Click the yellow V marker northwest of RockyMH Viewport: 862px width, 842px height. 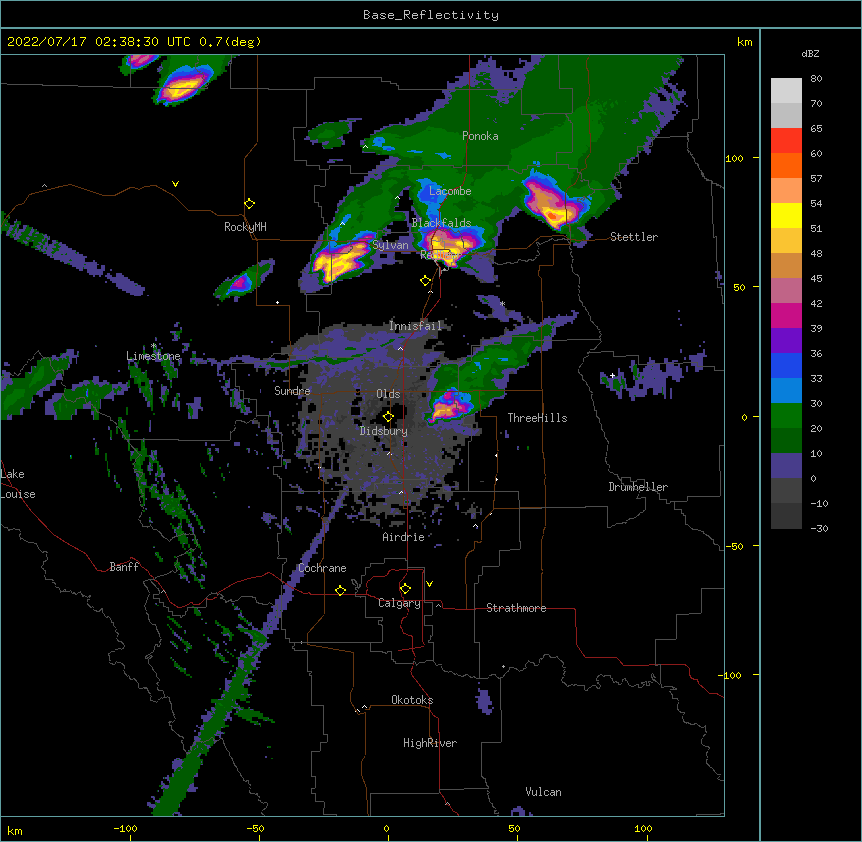point(175,184)
